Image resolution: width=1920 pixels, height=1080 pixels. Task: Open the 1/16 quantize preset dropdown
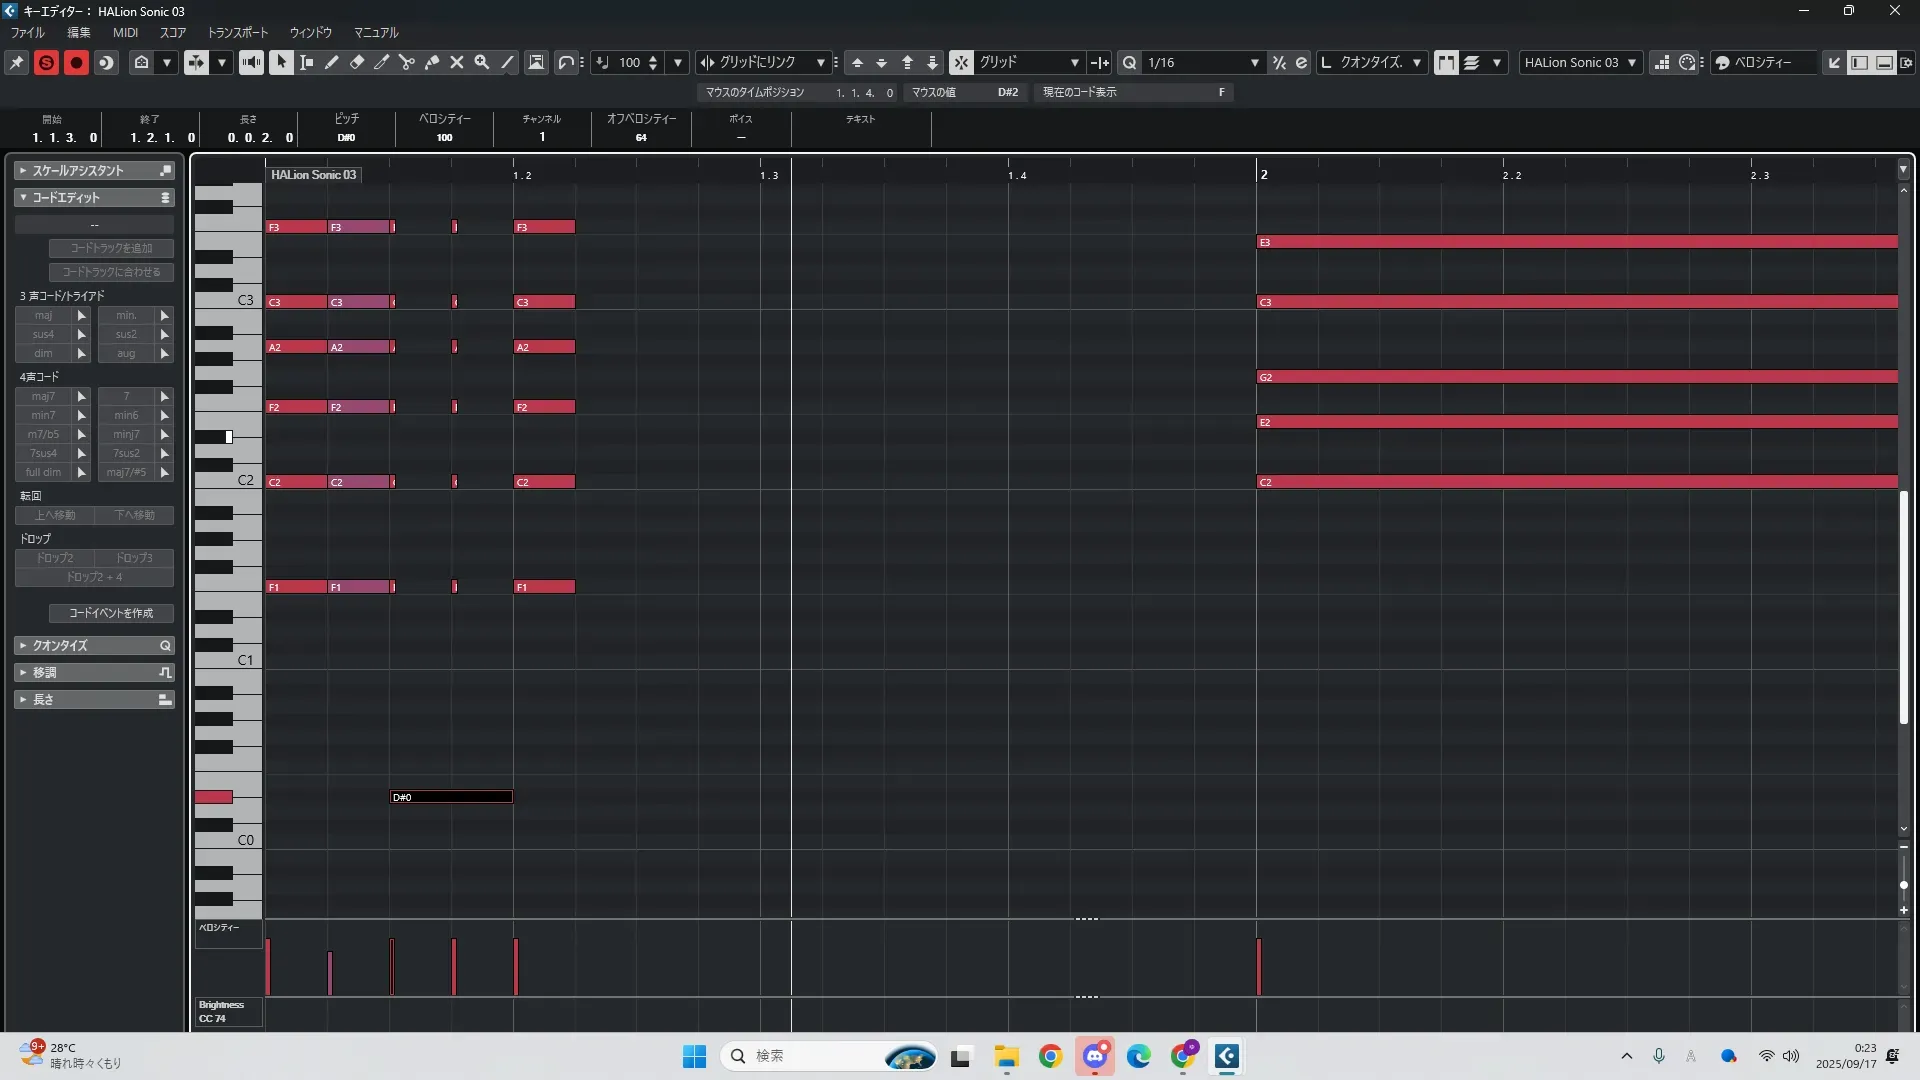1254,62
